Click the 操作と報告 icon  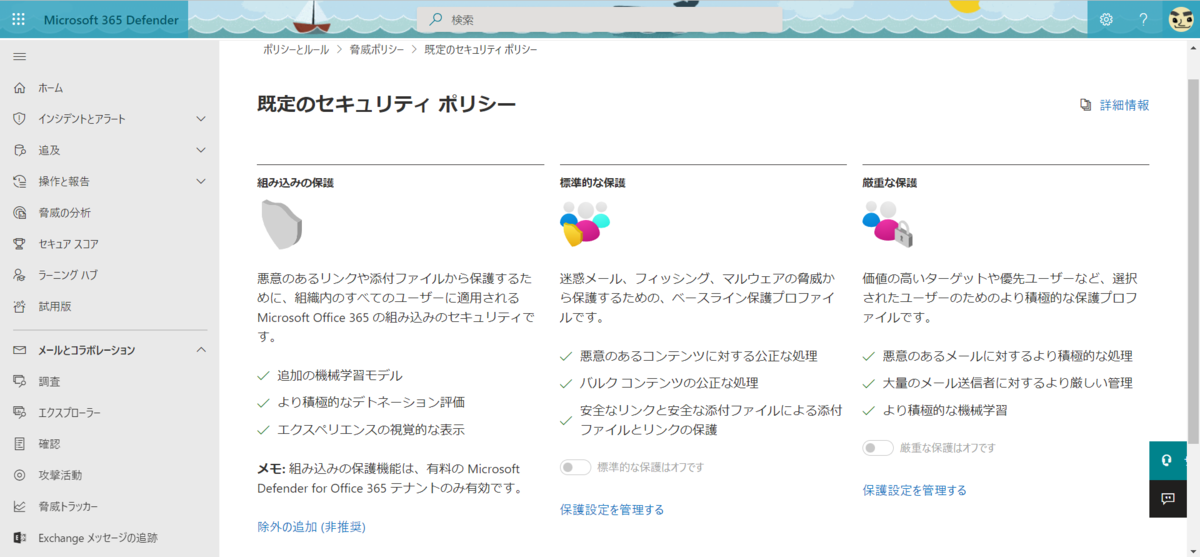point(19,181)
